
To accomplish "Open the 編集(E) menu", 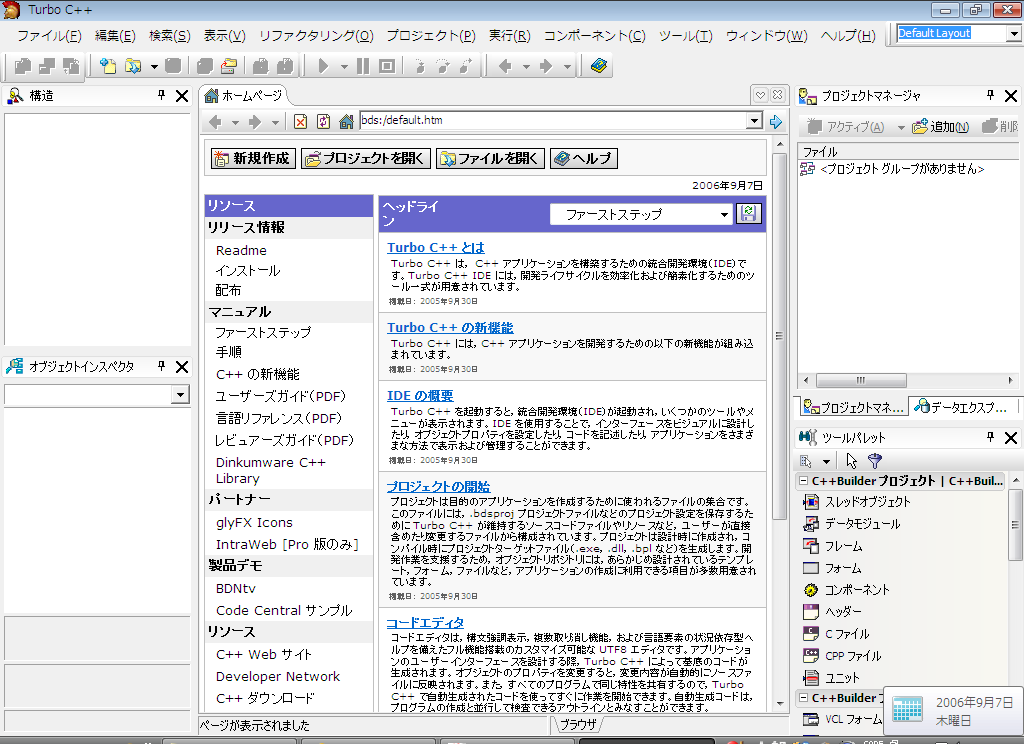I will pyautogui.click(x=115, y=36).
